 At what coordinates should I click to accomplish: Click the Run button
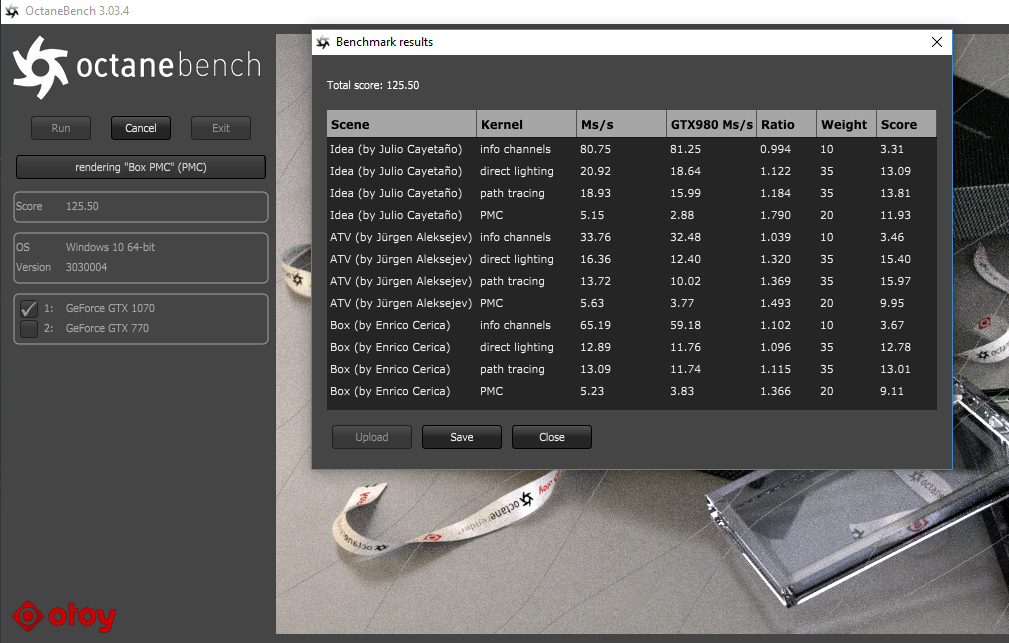[x=61, y=128]
